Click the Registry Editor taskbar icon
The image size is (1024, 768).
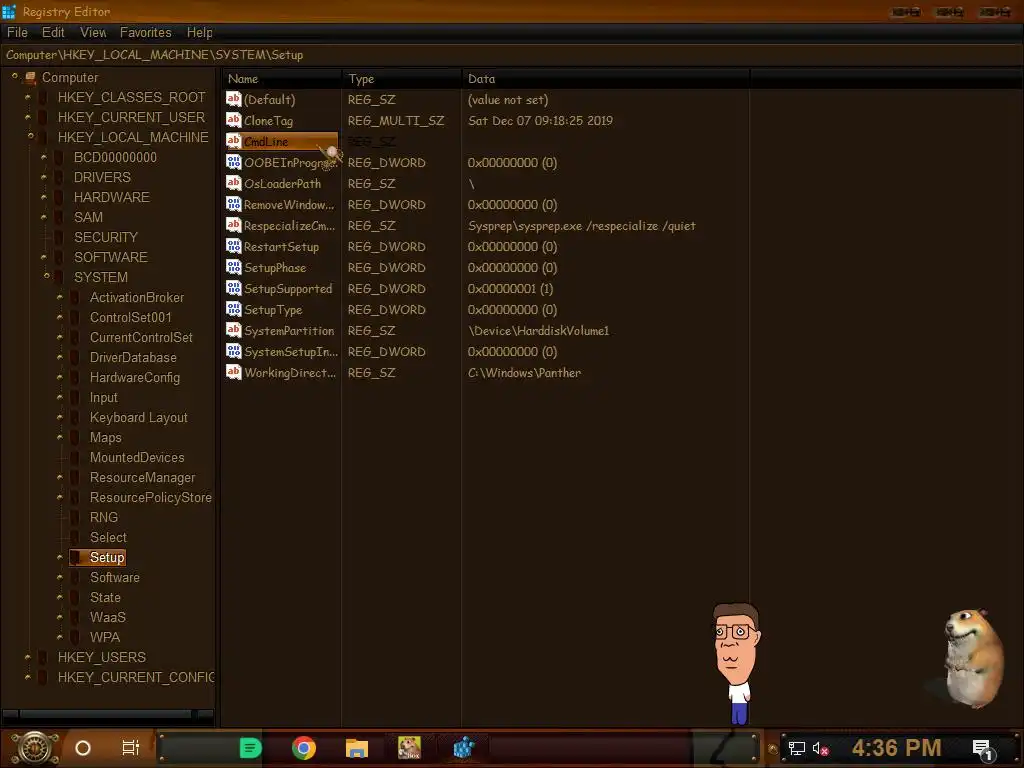(x=463, y=748)
